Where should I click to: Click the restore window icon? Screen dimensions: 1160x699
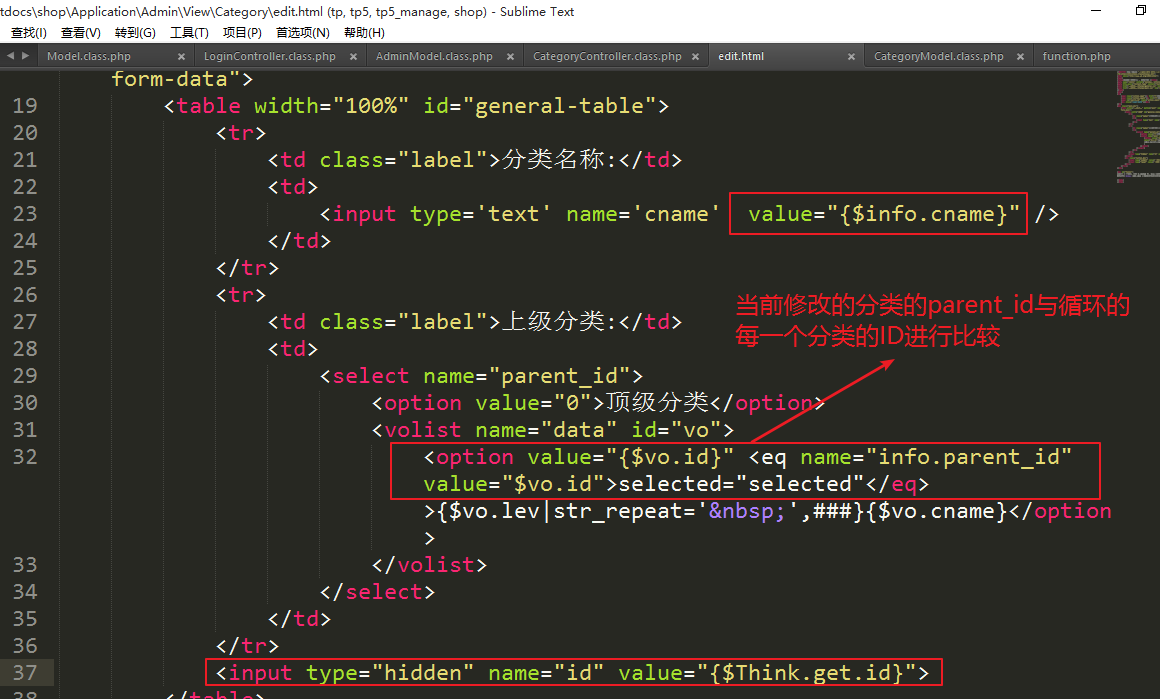pos(1140,11)
